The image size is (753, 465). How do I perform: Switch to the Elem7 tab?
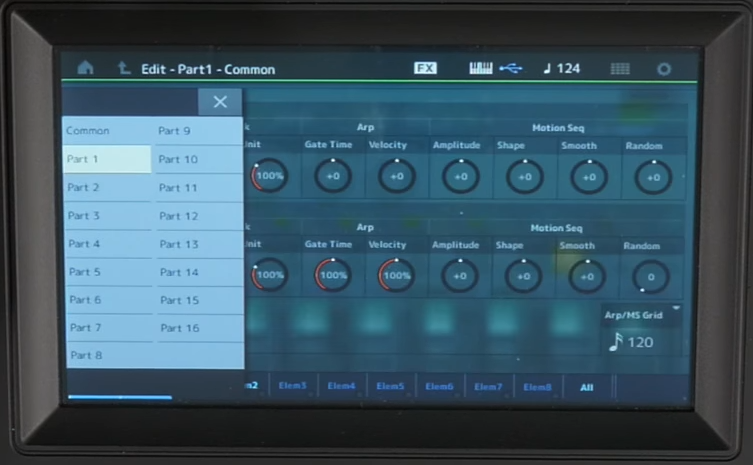(488, 387)
